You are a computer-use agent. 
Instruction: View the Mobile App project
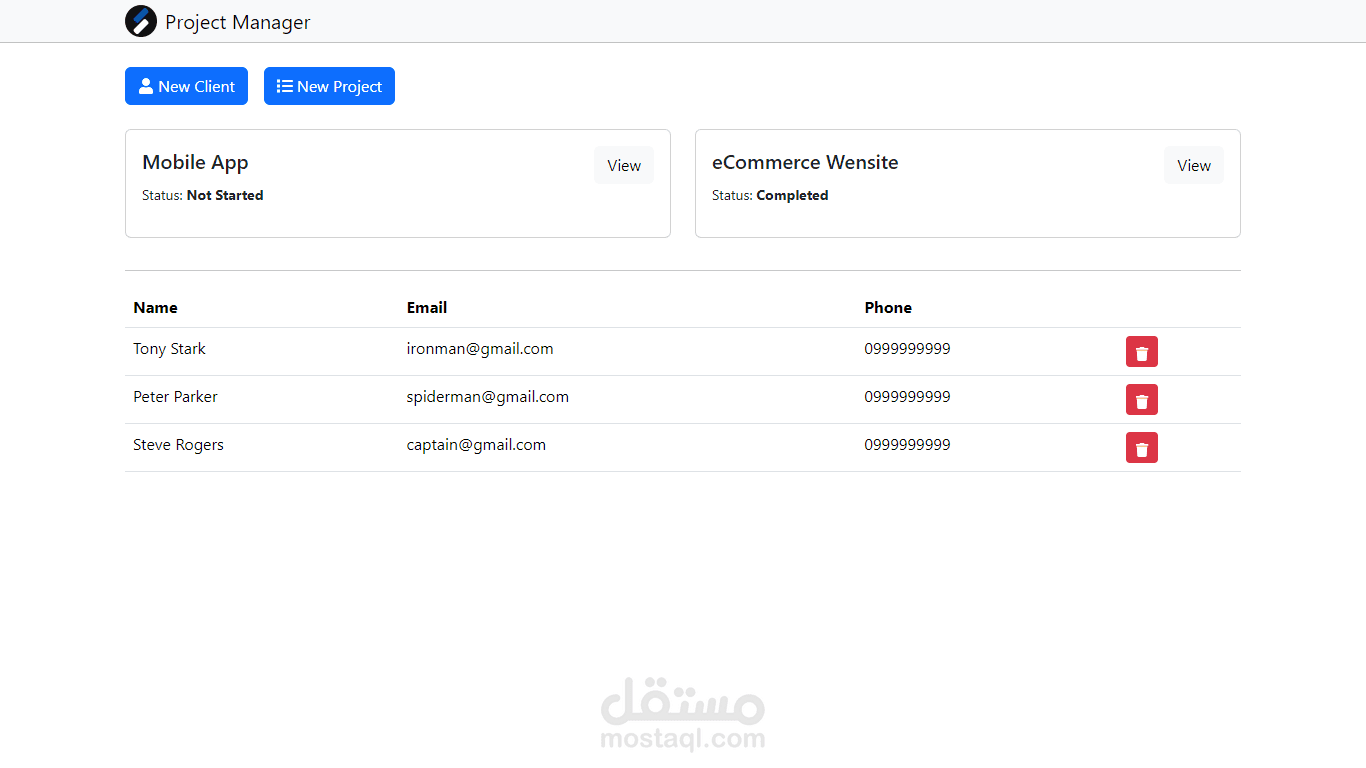click(x=624, y=166)
